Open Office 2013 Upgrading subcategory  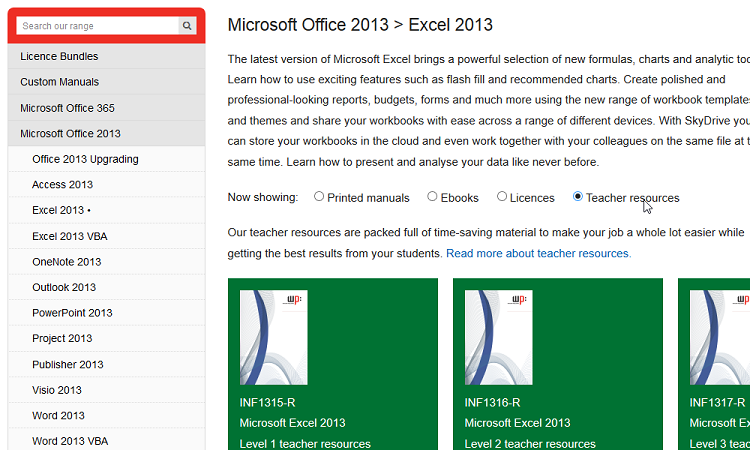pyautogui.click(x=107, y=159)
